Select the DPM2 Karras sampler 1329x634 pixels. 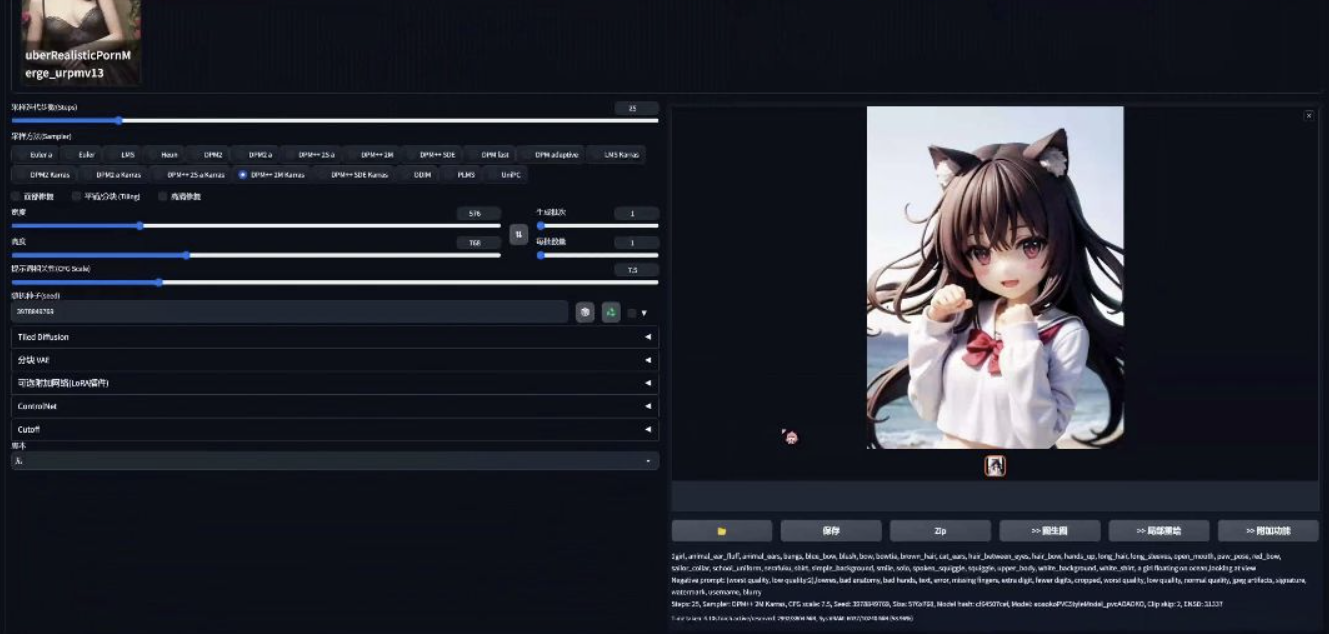[x=43, y=175]
